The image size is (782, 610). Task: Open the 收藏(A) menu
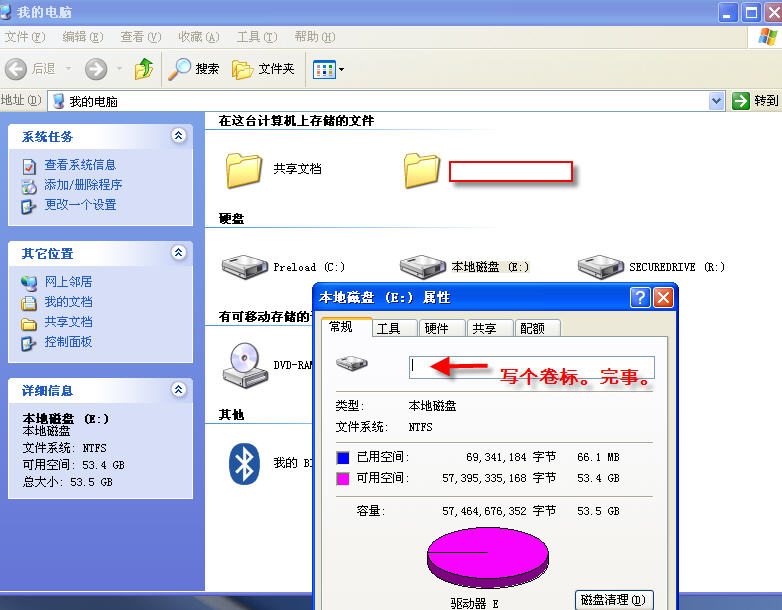click(x=199, y=37)
